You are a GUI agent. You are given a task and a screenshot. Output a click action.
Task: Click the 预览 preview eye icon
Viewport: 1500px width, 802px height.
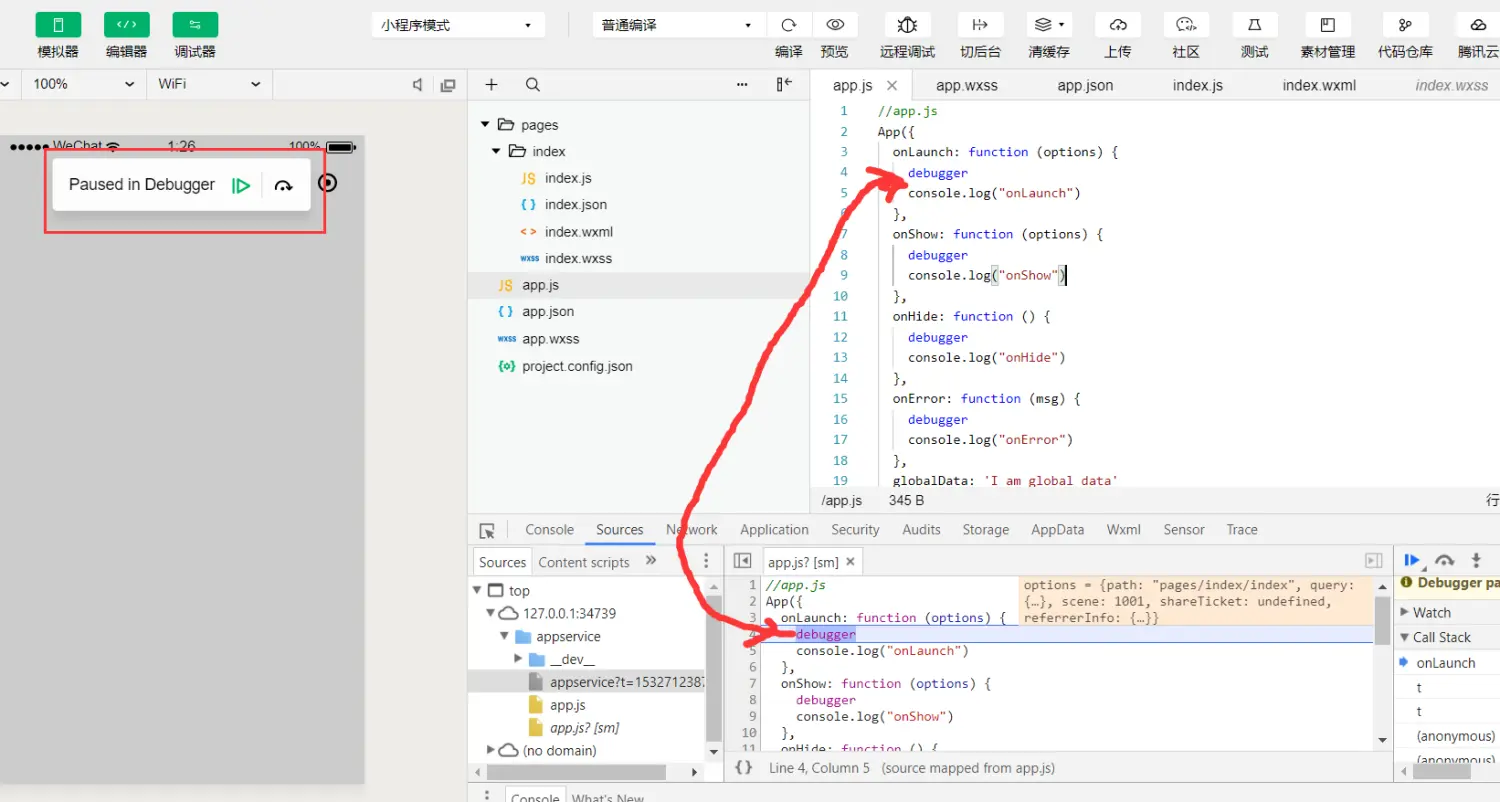(835, 25)
